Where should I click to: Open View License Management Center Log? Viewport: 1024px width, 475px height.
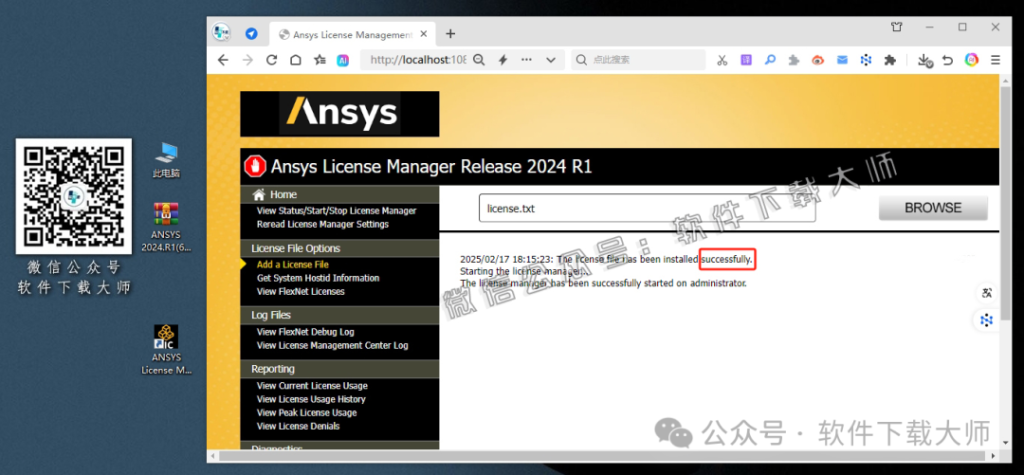[x=332, y=345]
